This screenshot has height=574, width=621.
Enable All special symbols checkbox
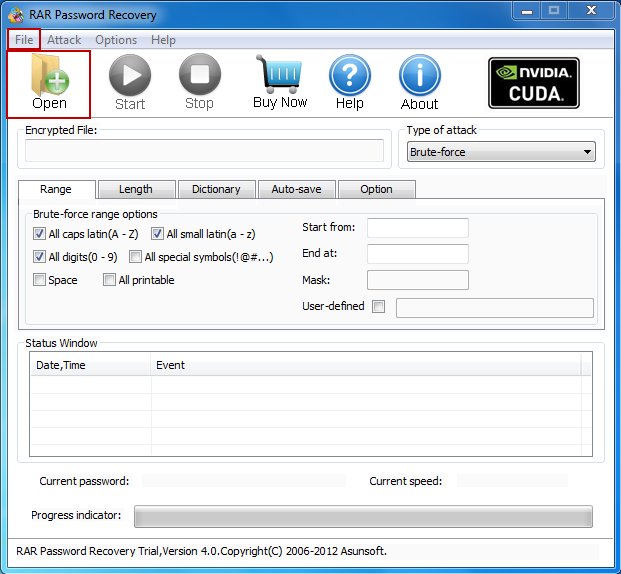click(x=135, y=257)
